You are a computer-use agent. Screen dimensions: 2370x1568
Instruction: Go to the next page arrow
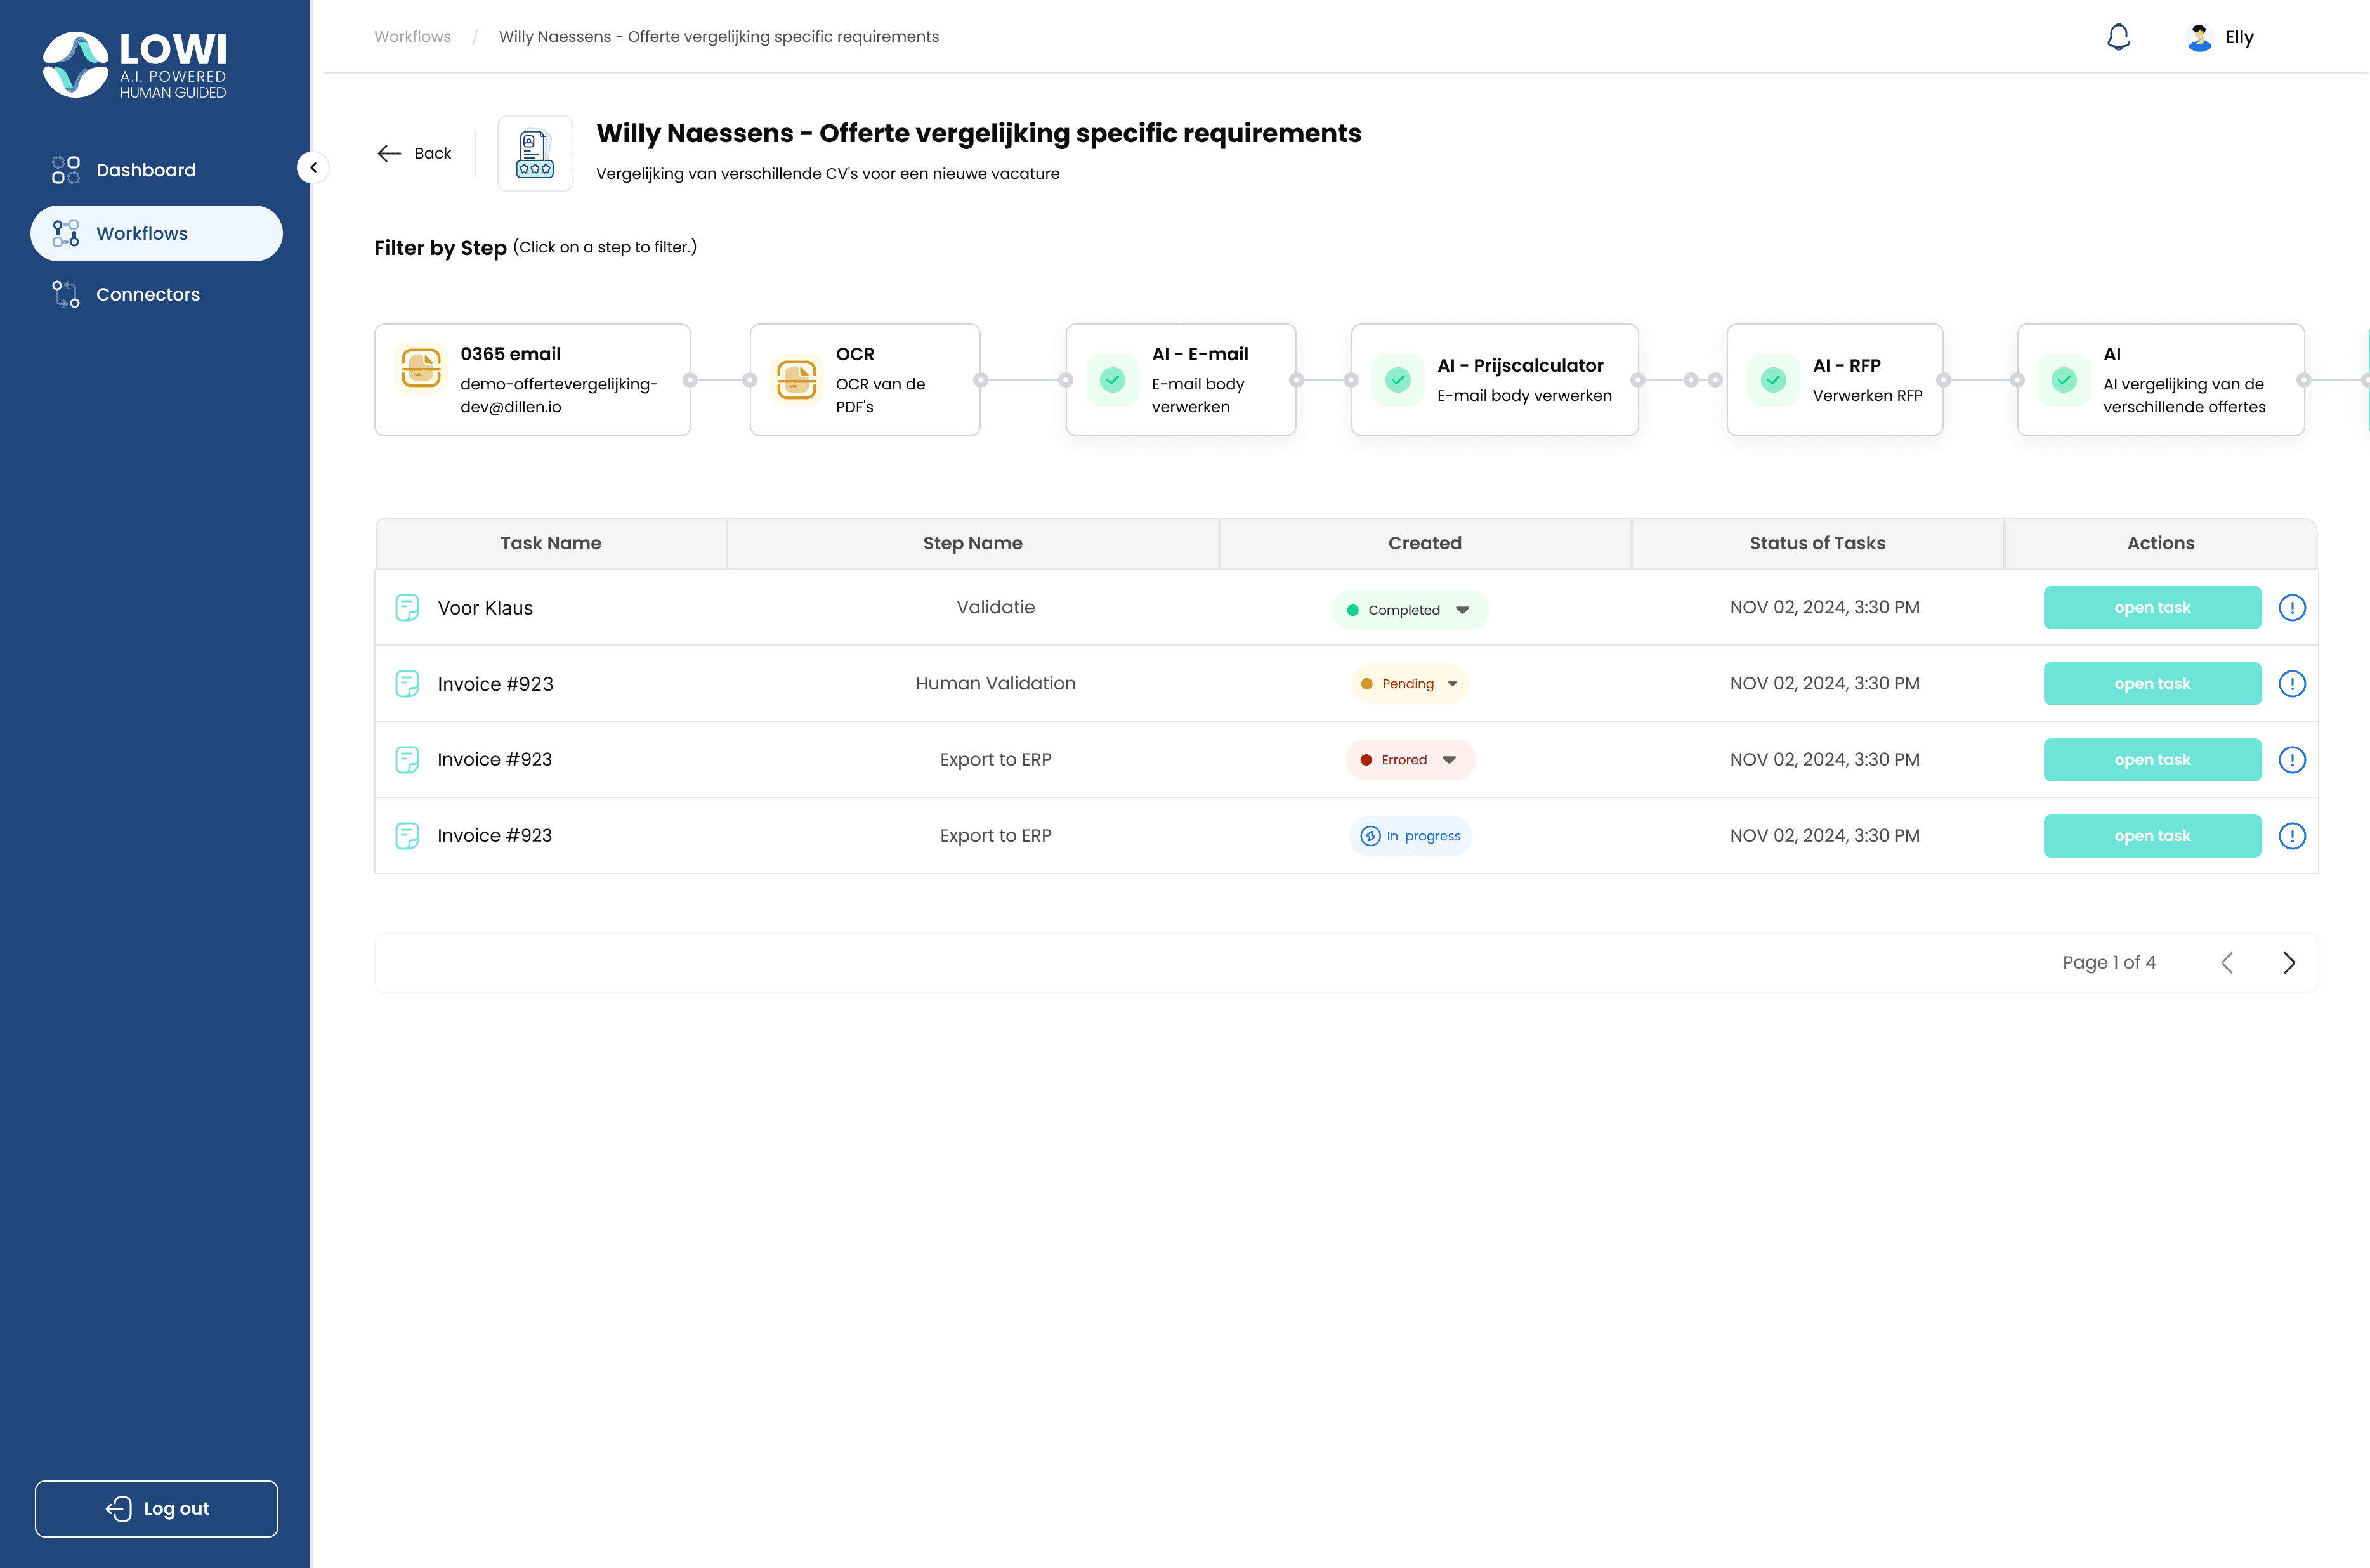pos(2288,963)
